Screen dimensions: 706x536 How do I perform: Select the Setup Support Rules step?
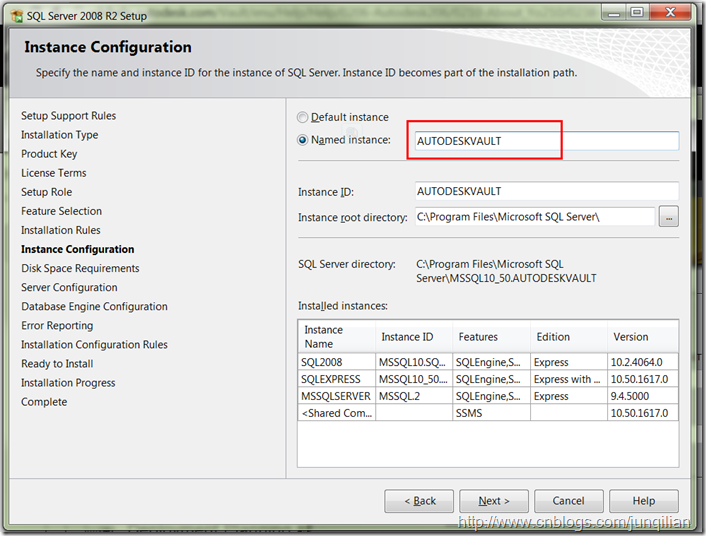(68, 116)
